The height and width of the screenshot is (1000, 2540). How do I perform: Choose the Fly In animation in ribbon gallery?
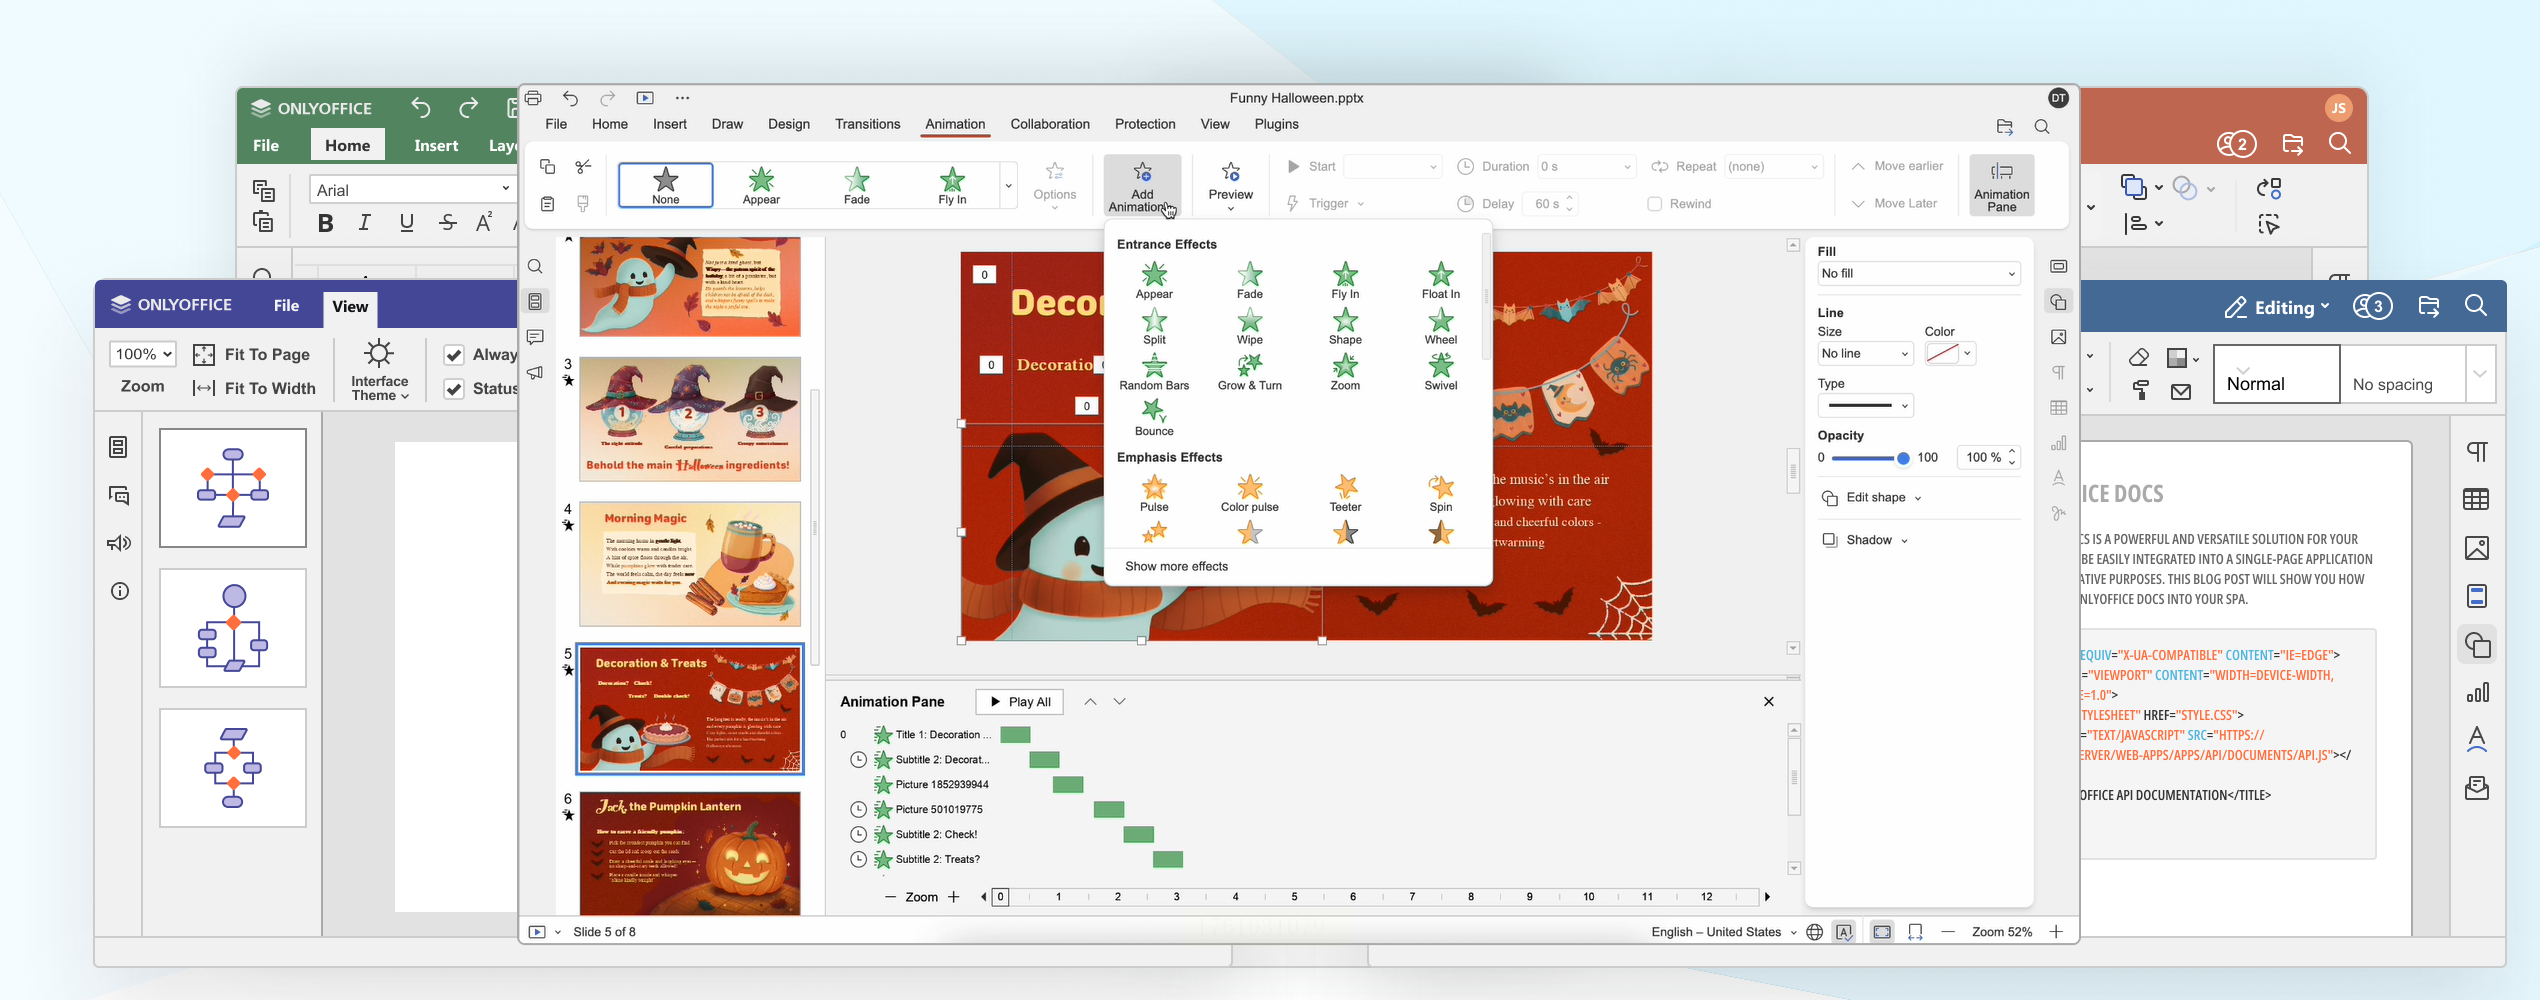tap(952, 186)
